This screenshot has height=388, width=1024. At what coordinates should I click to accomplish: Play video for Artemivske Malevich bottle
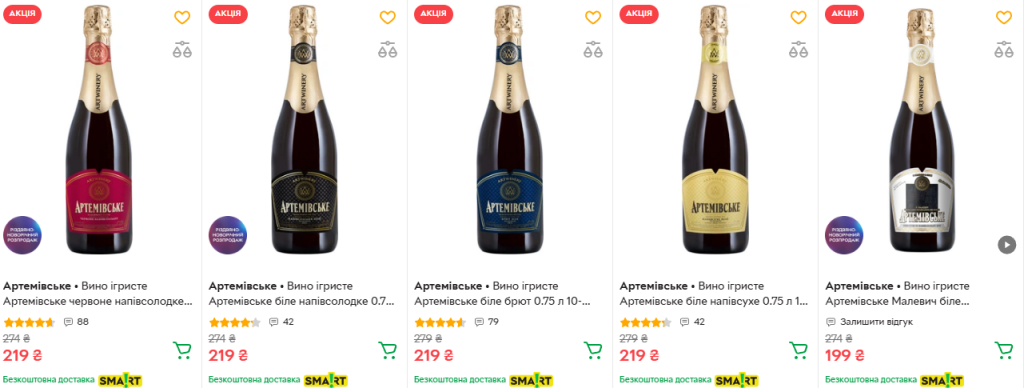click(x=1007, y=244)
